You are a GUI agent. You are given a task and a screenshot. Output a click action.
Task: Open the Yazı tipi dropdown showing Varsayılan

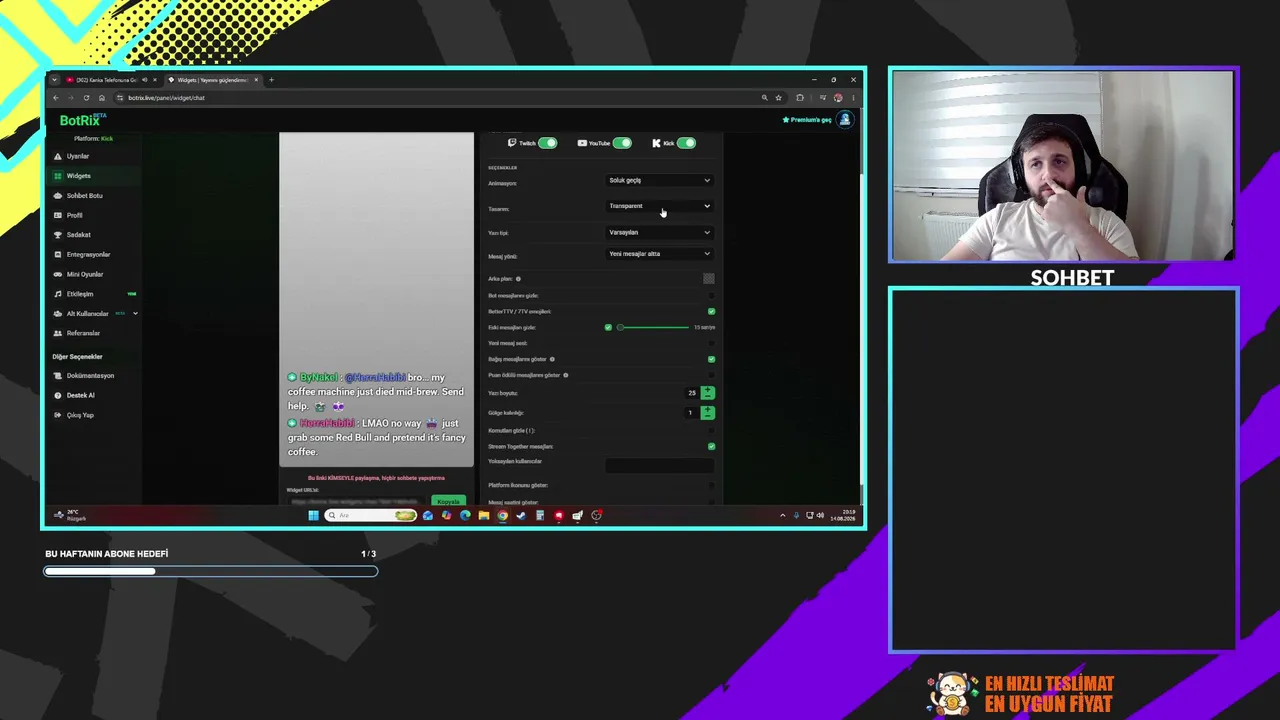click(x=660, y=233)
